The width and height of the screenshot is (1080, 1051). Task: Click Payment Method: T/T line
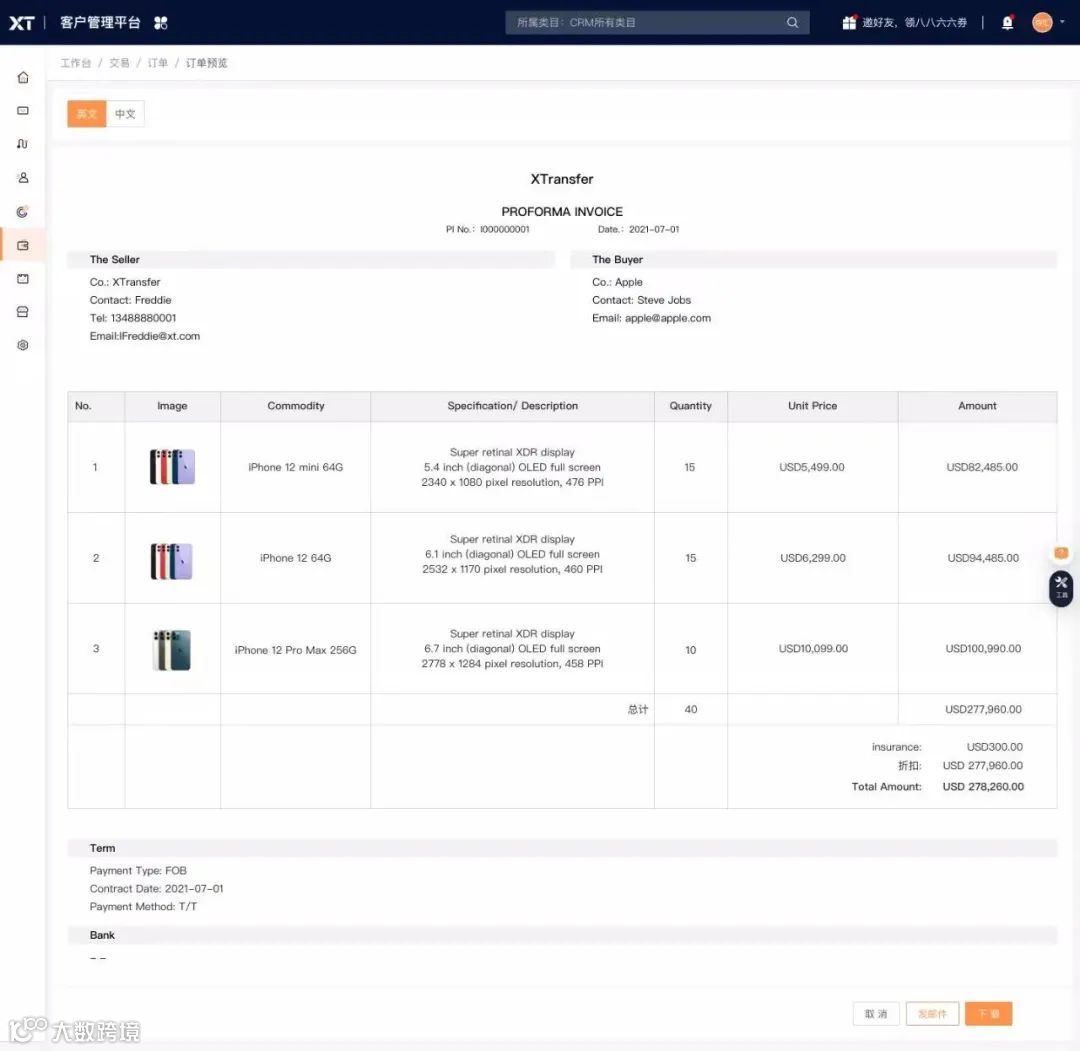tap(143, 906)
